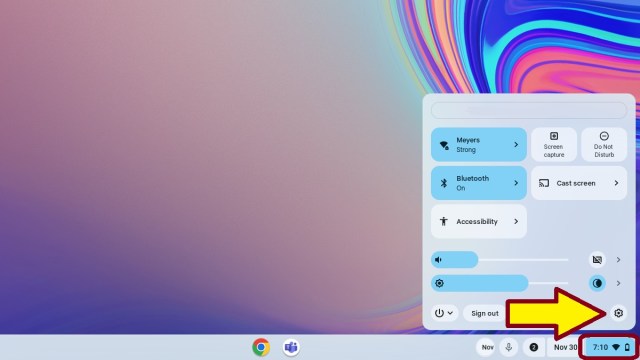Expand Cast screen options chevron
640x360 pixels.
pyautogui.click(x=616, y=183)
